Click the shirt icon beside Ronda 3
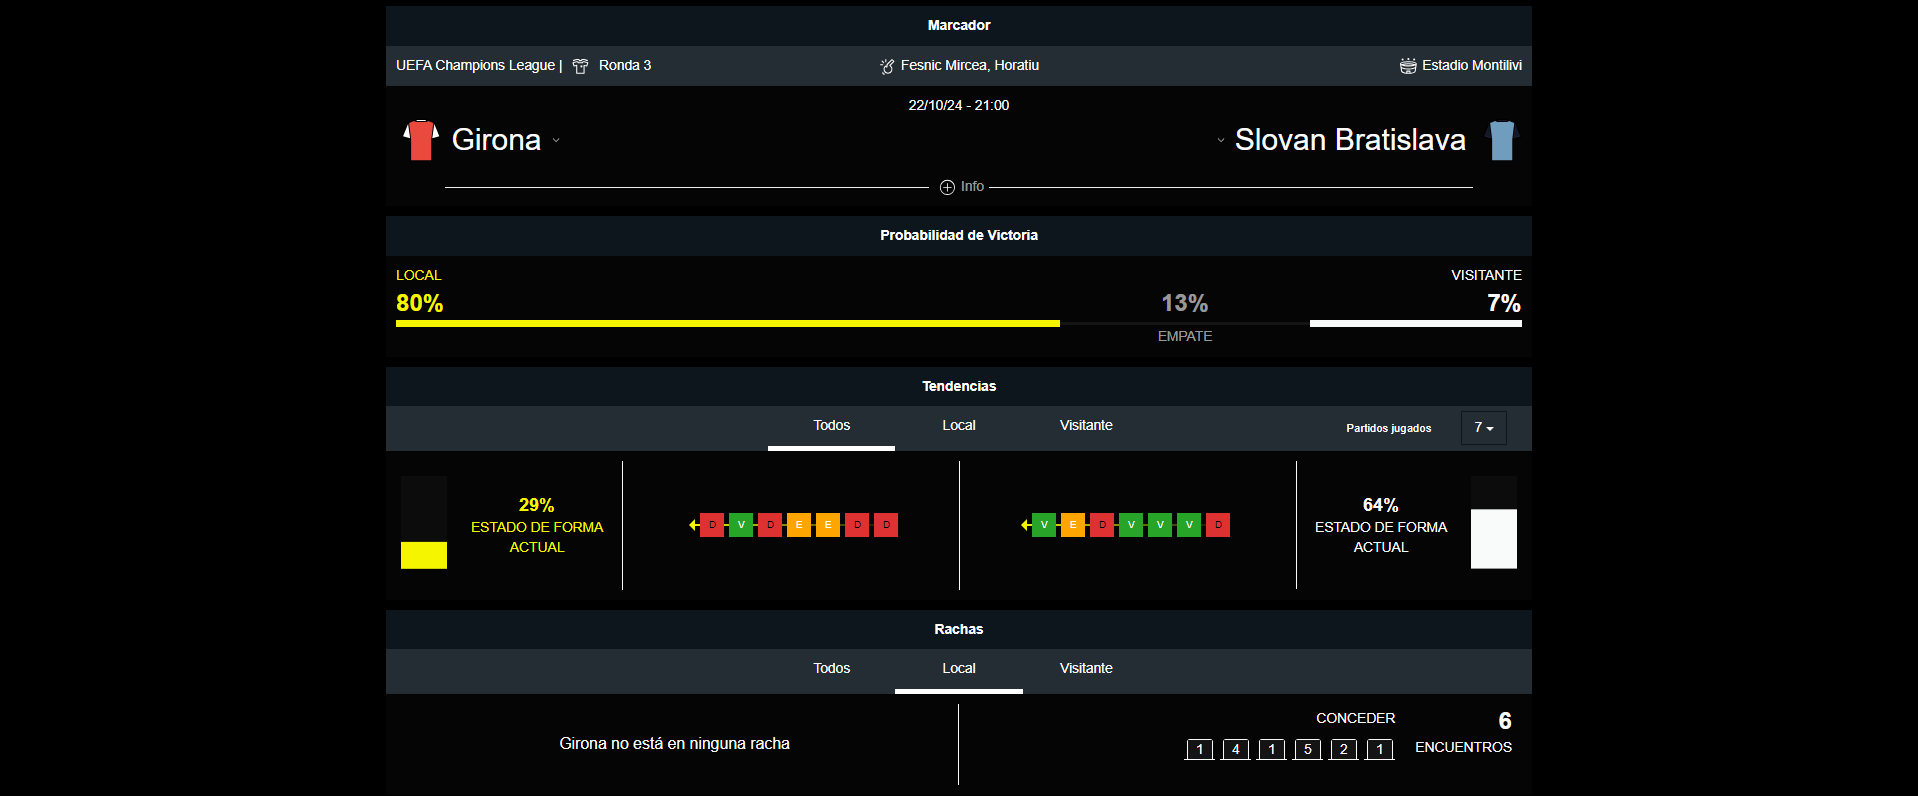Viewport: 1918px width, 796px height. (x=580, y=66)
